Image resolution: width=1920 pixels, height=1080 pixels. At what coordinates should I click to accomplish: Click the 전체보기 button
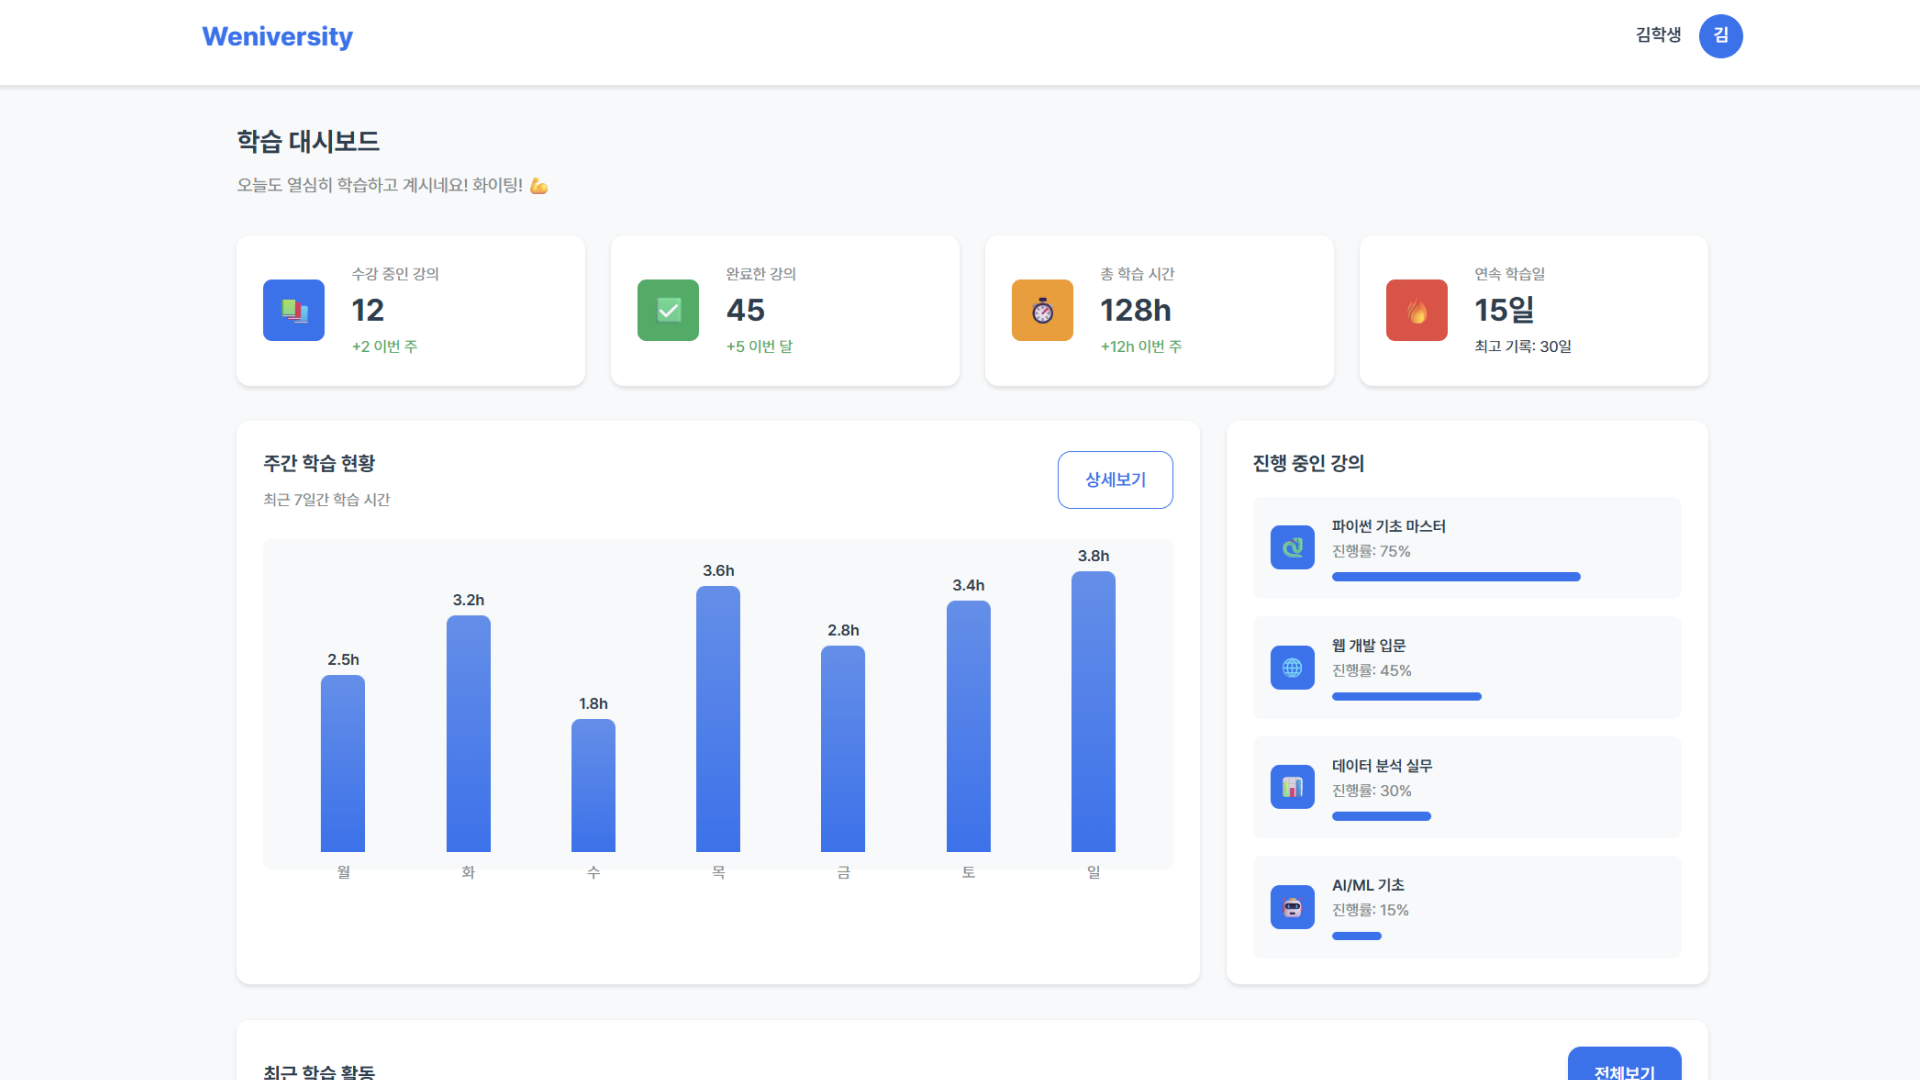[1624, 1068]
